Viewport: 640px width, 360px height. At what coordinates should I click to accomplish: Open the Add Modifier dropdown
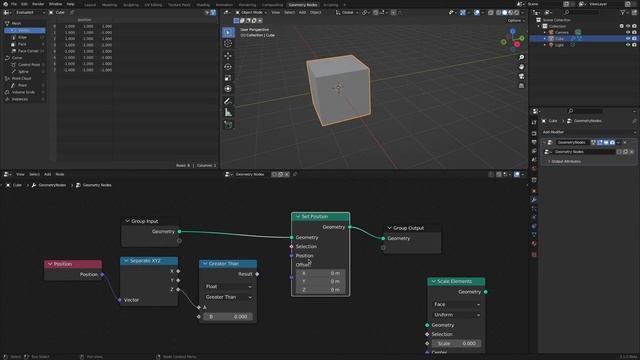point(589,132)
